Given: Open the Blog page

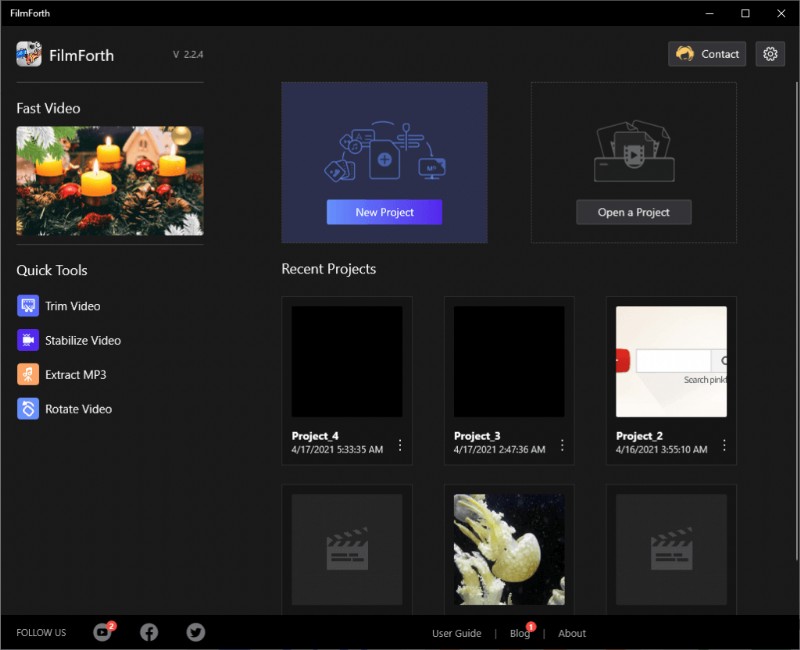Looking at the screenshot, I should 519,633.
